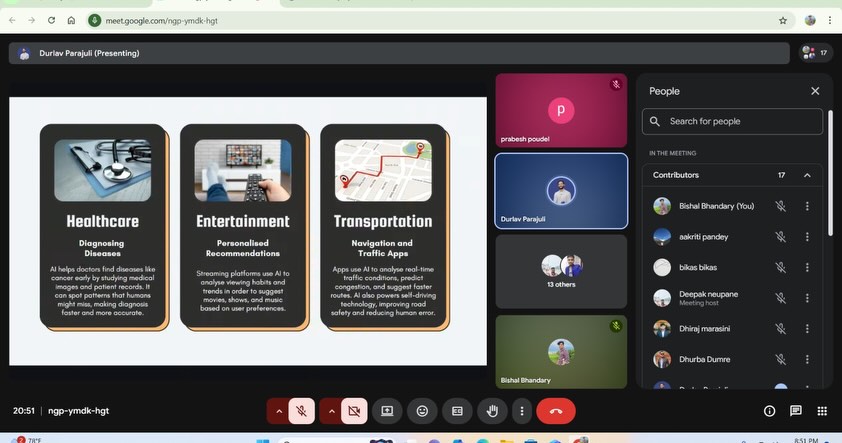Click bikas bikas avatar in list

tap(662, 267)
